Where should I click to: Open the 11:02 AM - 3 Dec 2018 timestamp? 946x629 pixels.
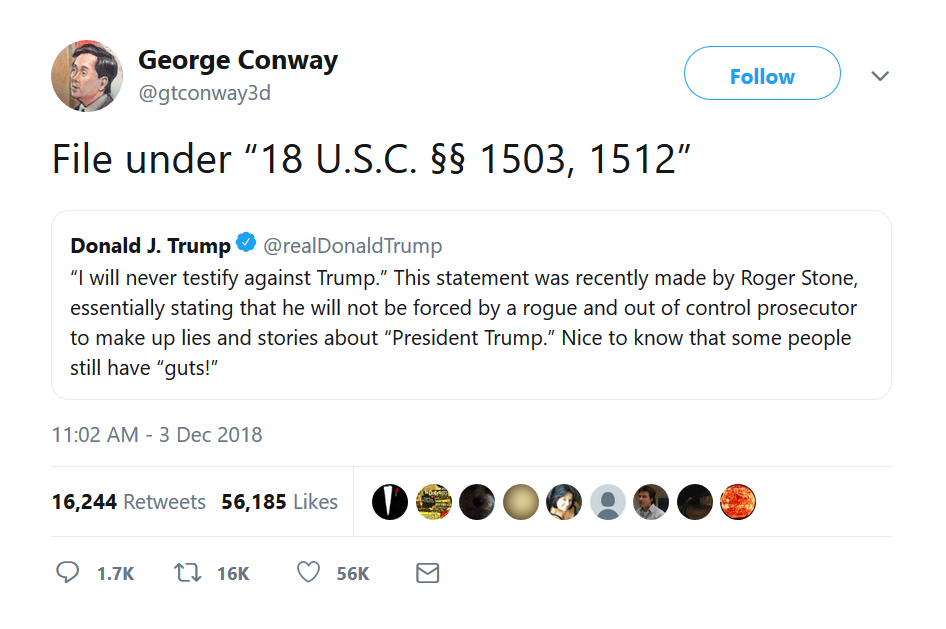(157, 435)
